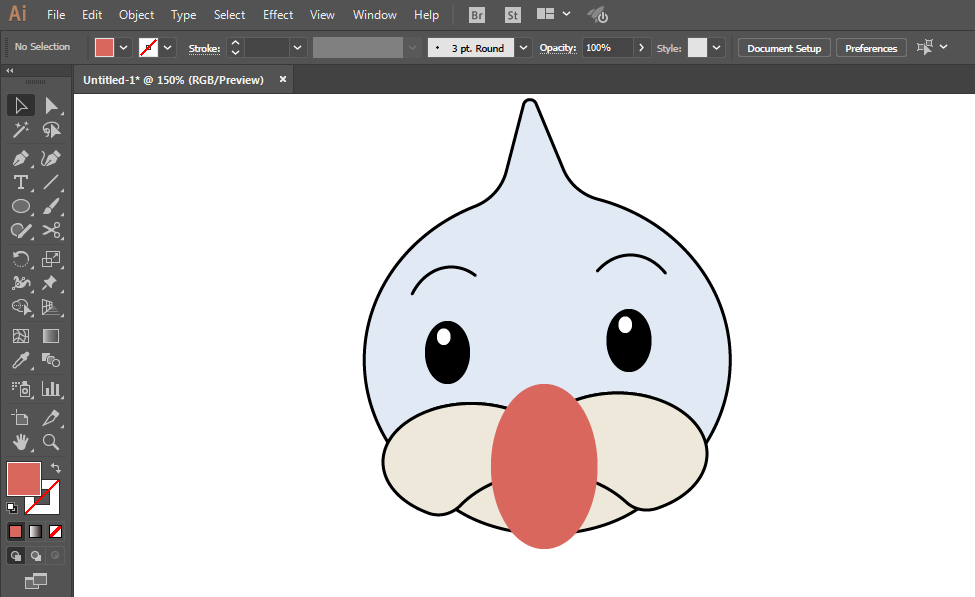This screenshot has width=975, height=597.
Task: Select the Eyedropper tool
Action: point(20,361)
